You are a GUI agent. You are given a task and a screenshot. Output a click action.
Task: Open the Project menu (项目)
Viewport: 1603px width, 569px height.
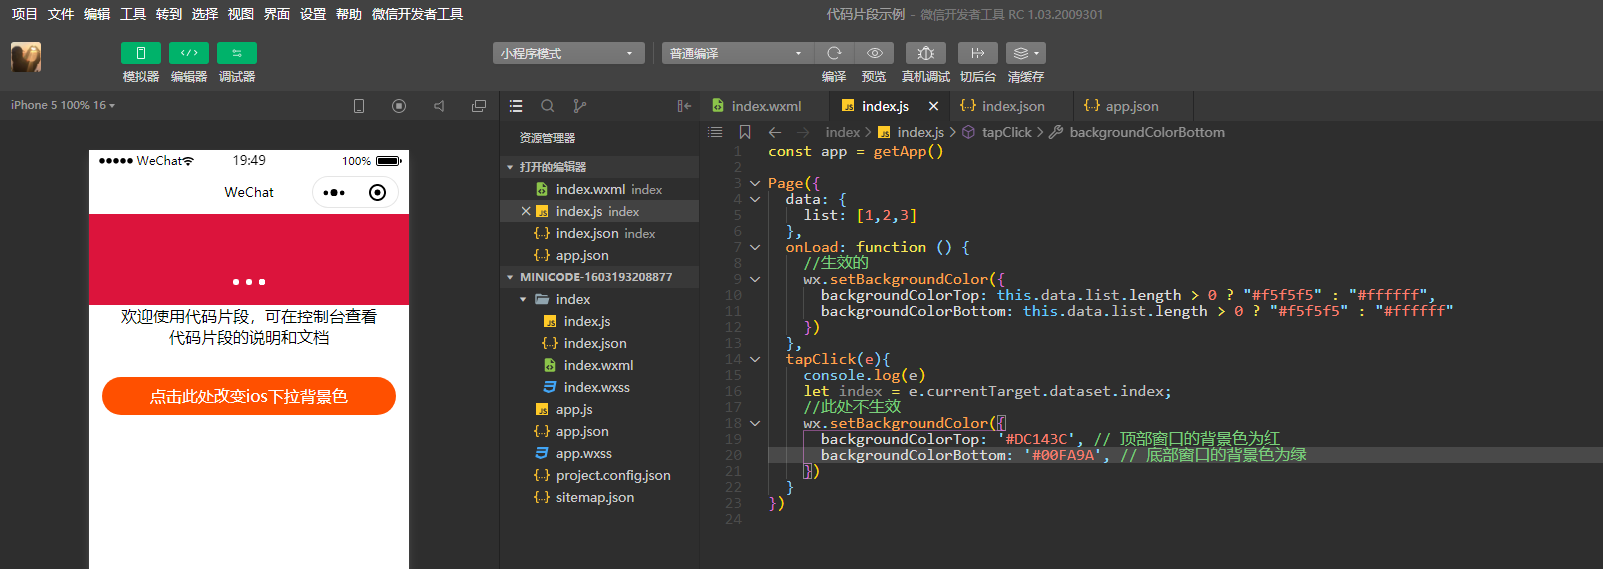[x=24, y=14]
